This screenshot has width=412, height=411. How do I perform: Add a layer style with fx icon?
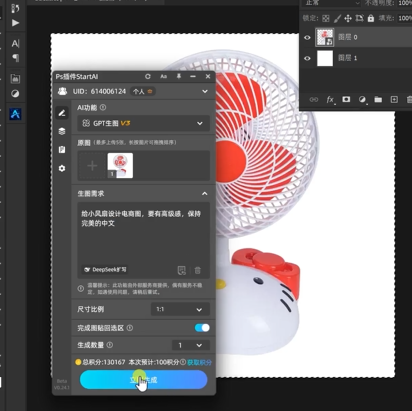point(330,99)
